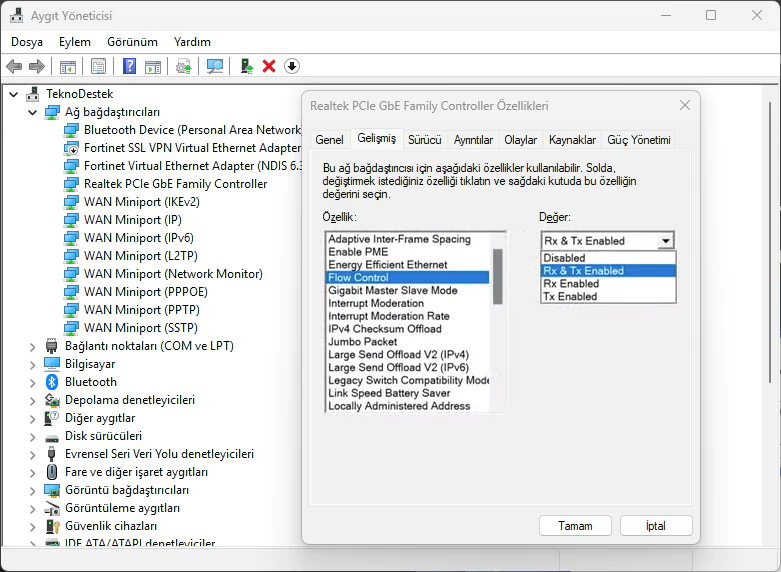
Task: Expand the Bilgisayar category
Action: click(33, 364)
